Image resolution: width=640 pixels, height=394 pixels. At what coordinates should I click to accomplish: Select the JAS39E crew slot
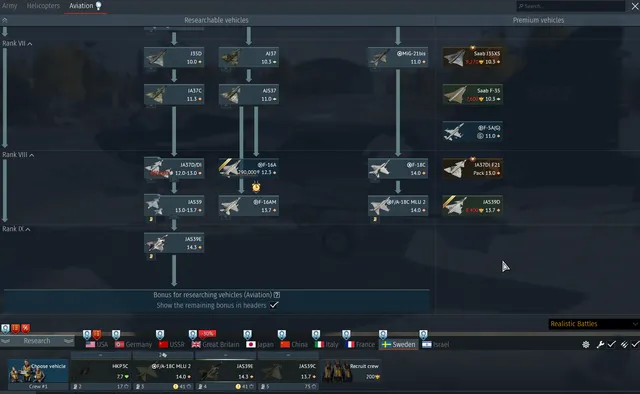226,371
